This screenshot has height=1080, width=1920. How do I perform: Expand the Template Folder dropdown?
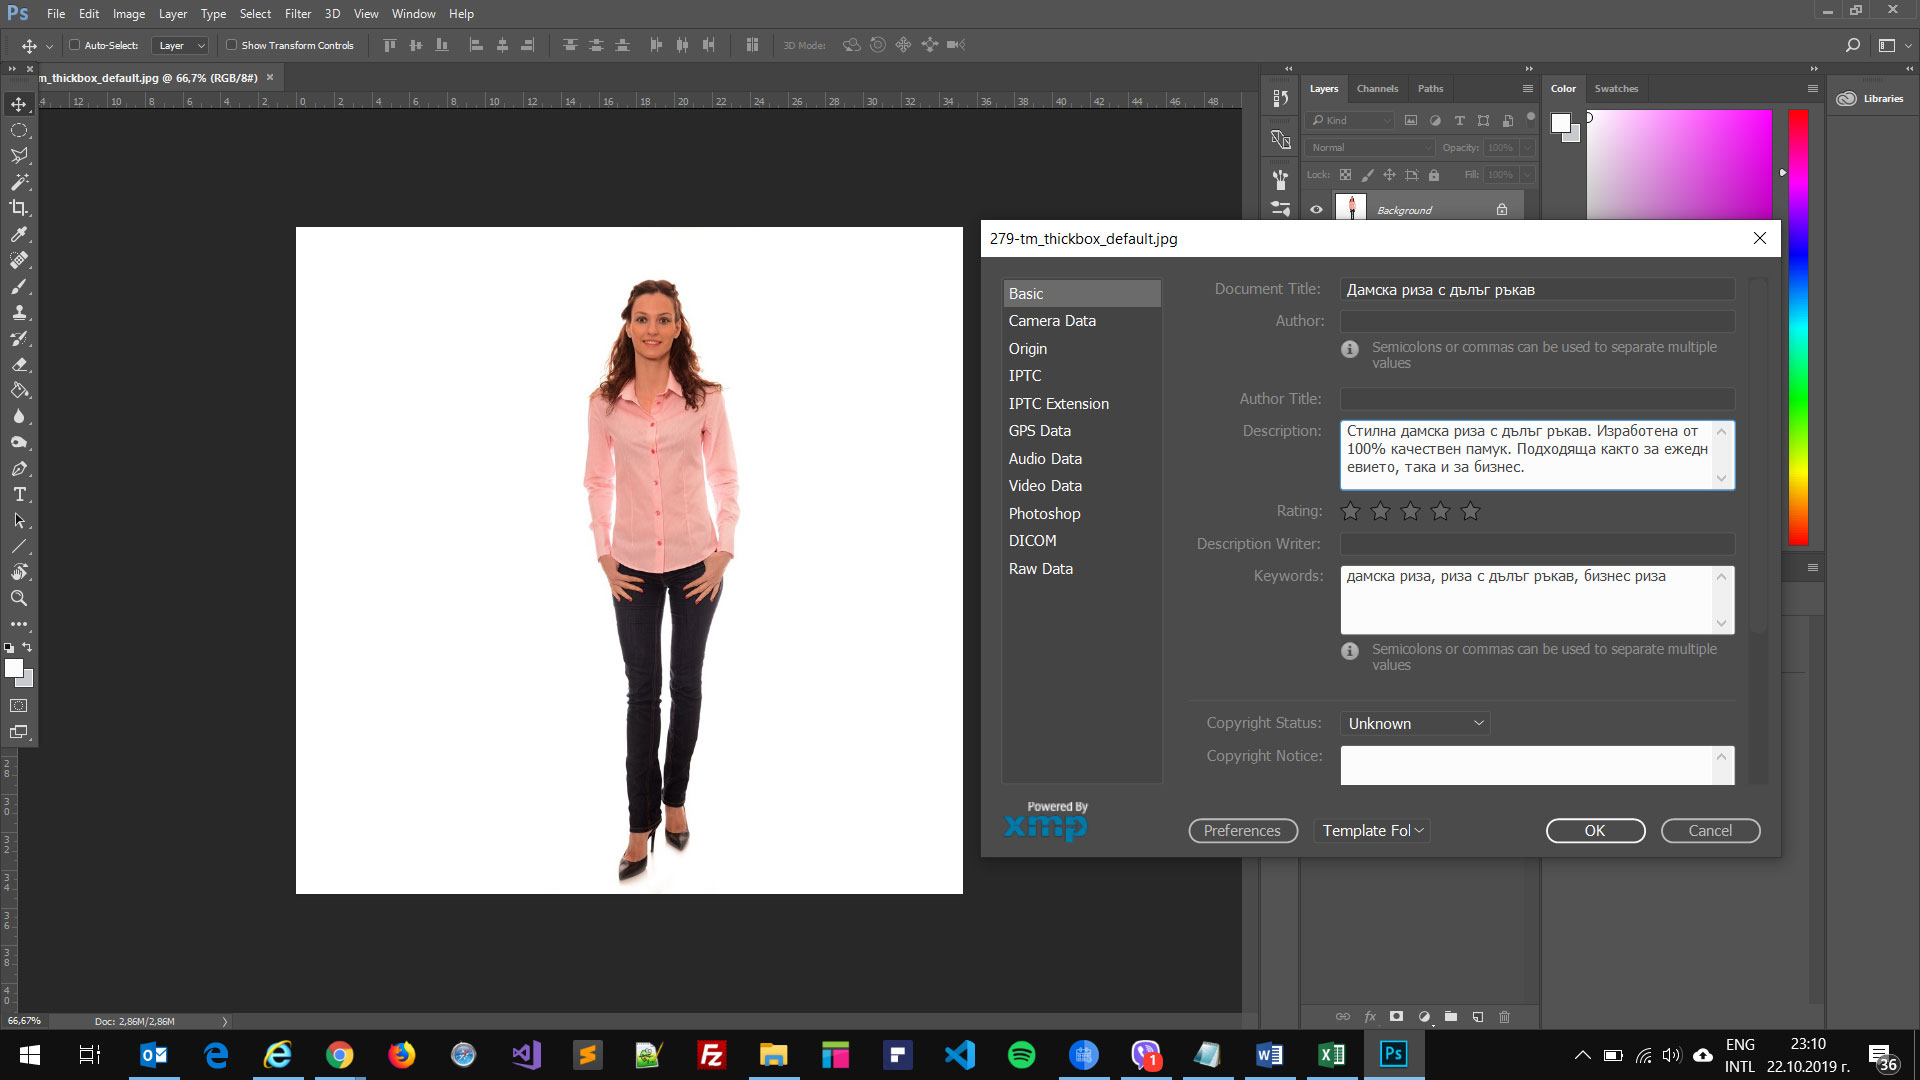[x=1372, y=831]
